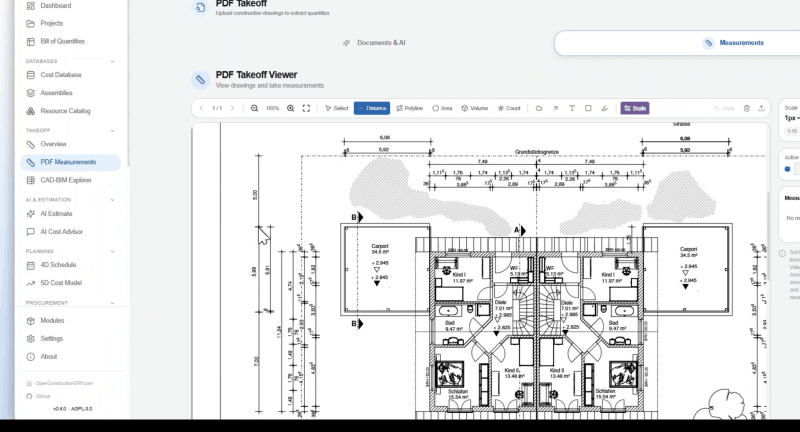Screen dimensions: 800x432
Task: Collapse the Takeoff sidebar group
Action: pos(112,131)
